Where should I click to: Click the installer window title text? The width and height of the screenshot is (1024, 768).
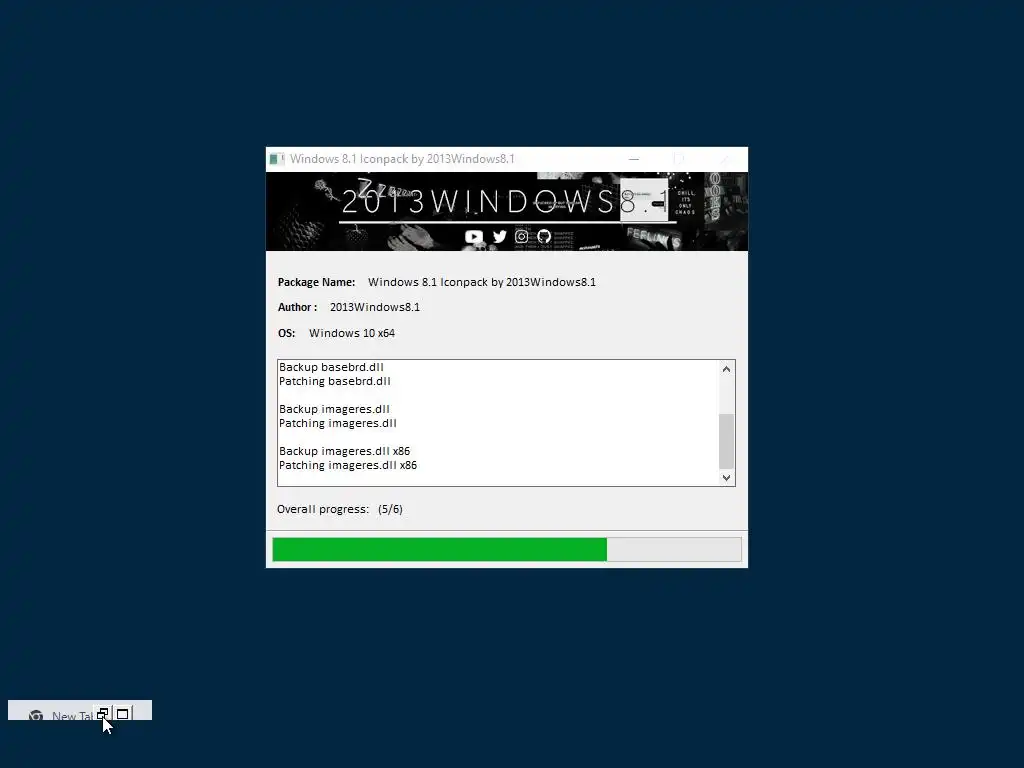[402, 159]
